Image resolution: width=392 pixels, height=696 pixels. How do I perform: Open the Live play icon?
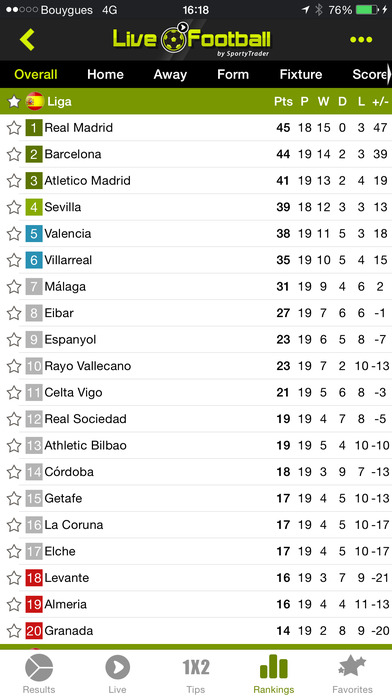pos(117,668)
